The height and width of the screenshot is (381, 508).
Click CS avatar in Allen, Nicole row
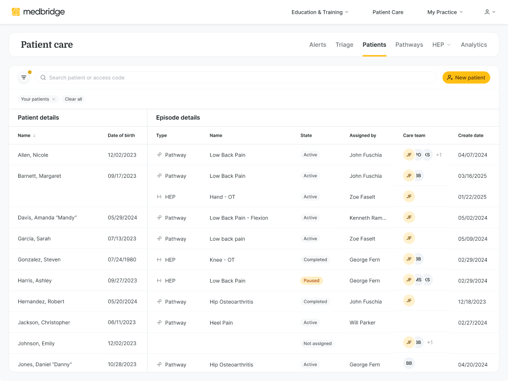tap(427, 155)
